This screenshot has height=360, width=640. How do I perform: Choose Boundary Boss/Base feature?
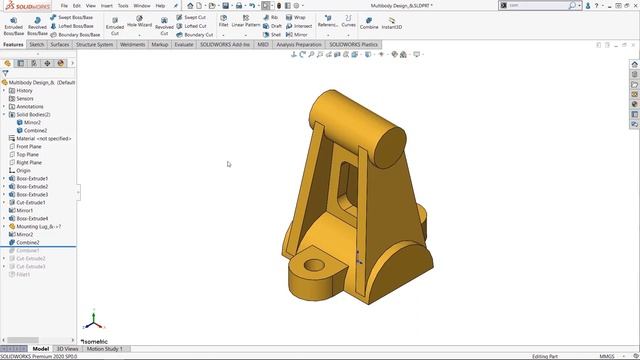point(75,35)
